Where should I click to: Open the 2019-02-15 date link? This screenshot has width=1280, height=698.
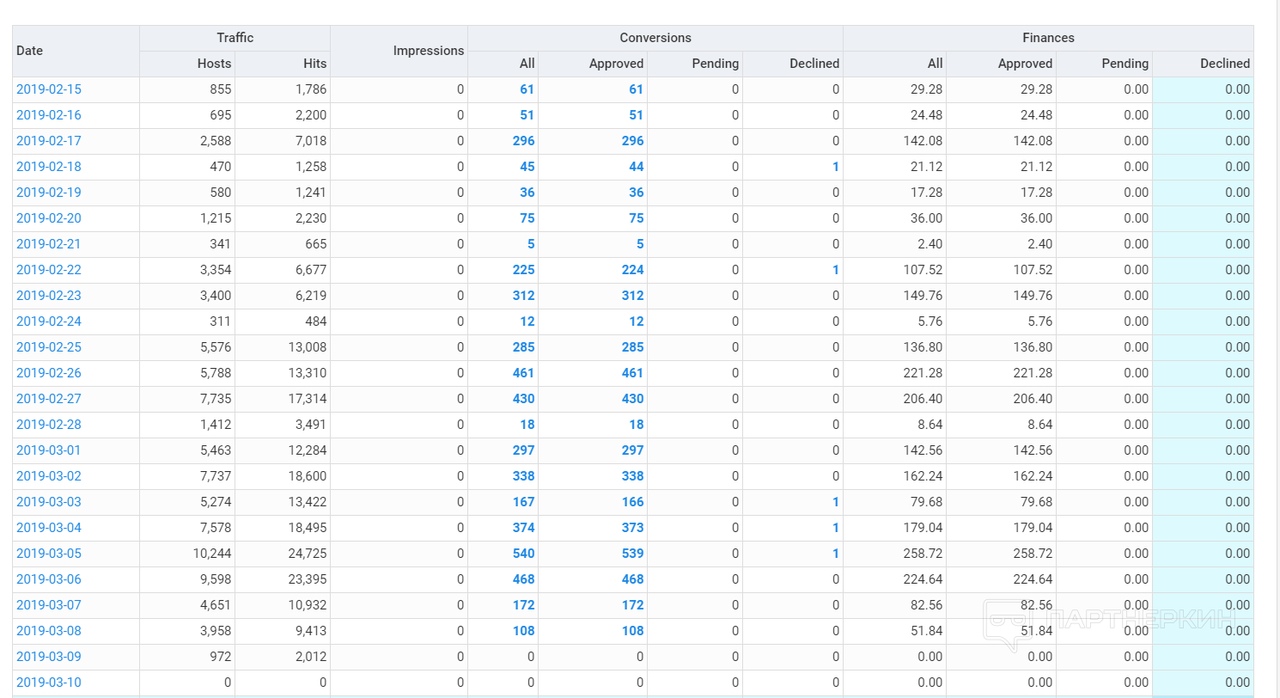48,89
